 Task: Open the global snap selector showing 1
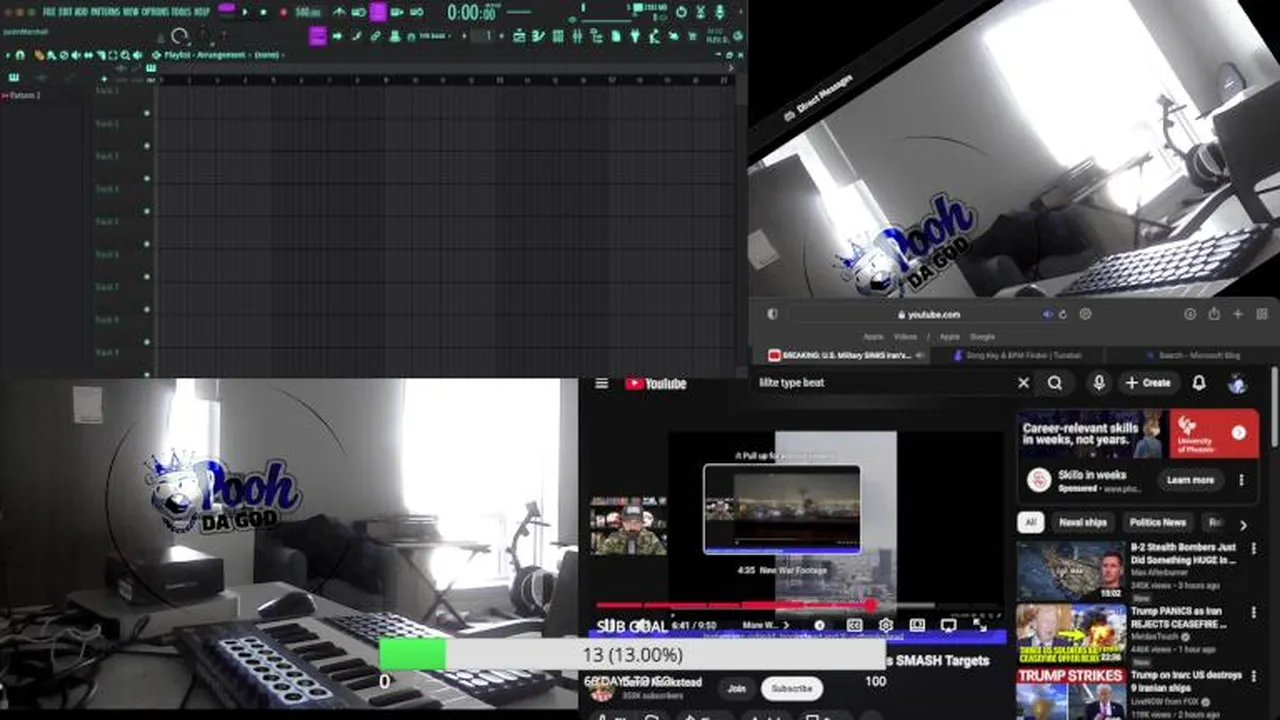coord(486,36)
